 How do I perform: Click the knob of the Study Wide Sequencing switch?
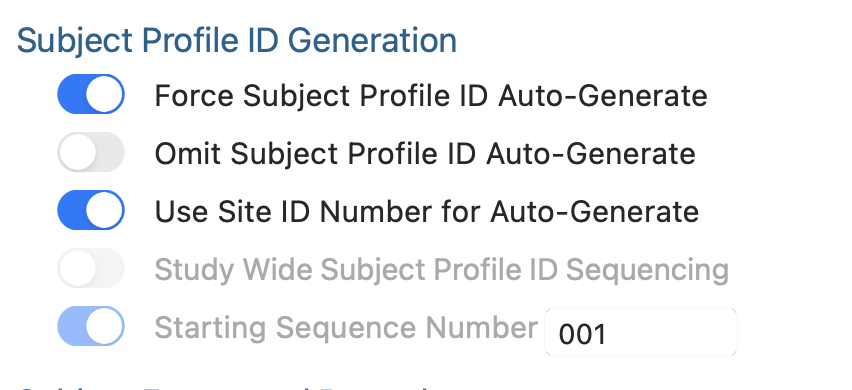78,268
